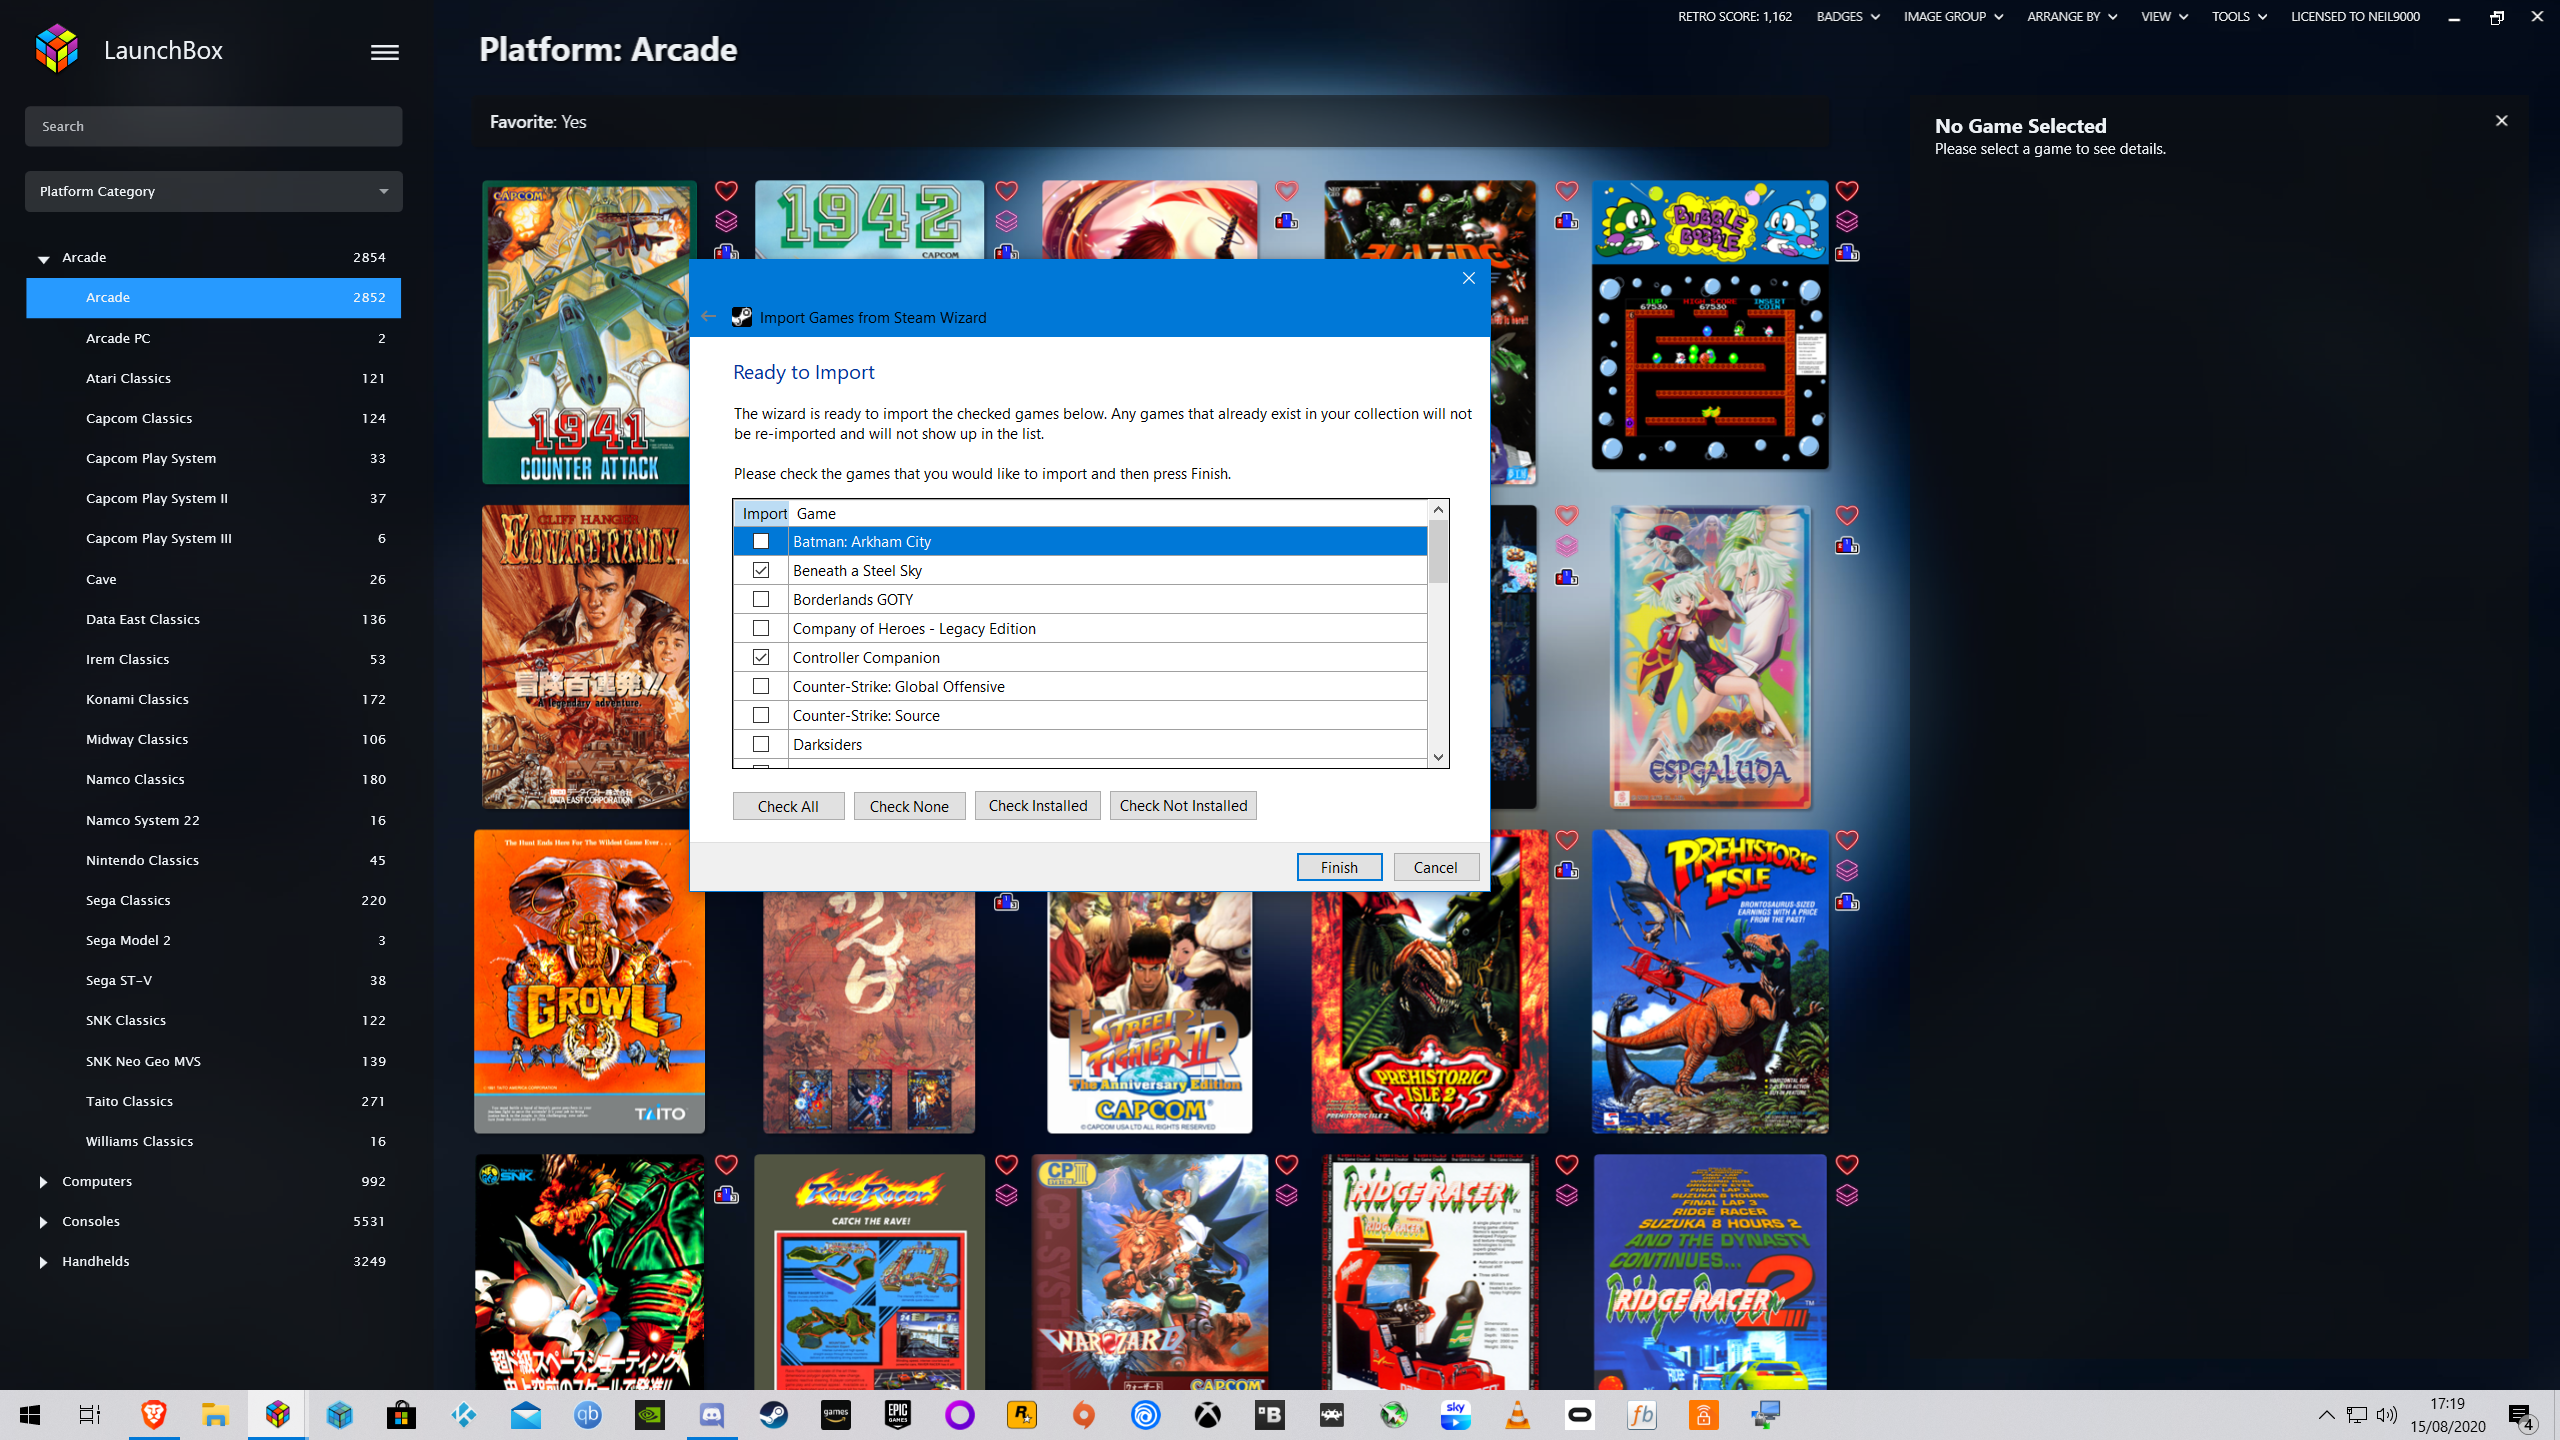Viewport: 2560px width, 1440px height.
Task: Open Steam from the taskbar
Action: pos(773,1415)
